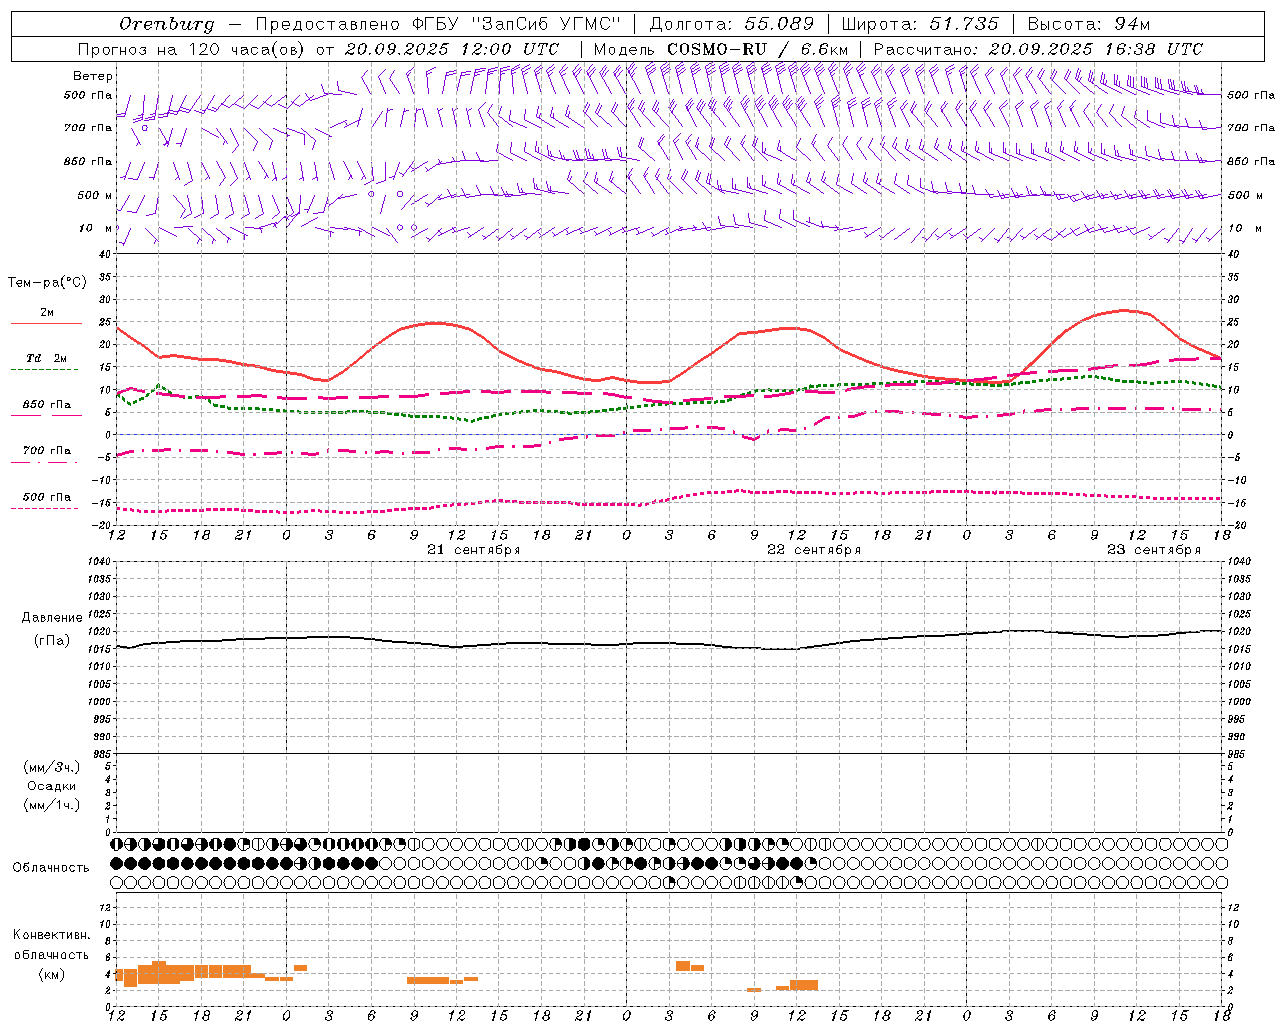Select the (мм/1ч.) precipitation unit label
The image size is (1280, 1024).
tap(52, 805)
